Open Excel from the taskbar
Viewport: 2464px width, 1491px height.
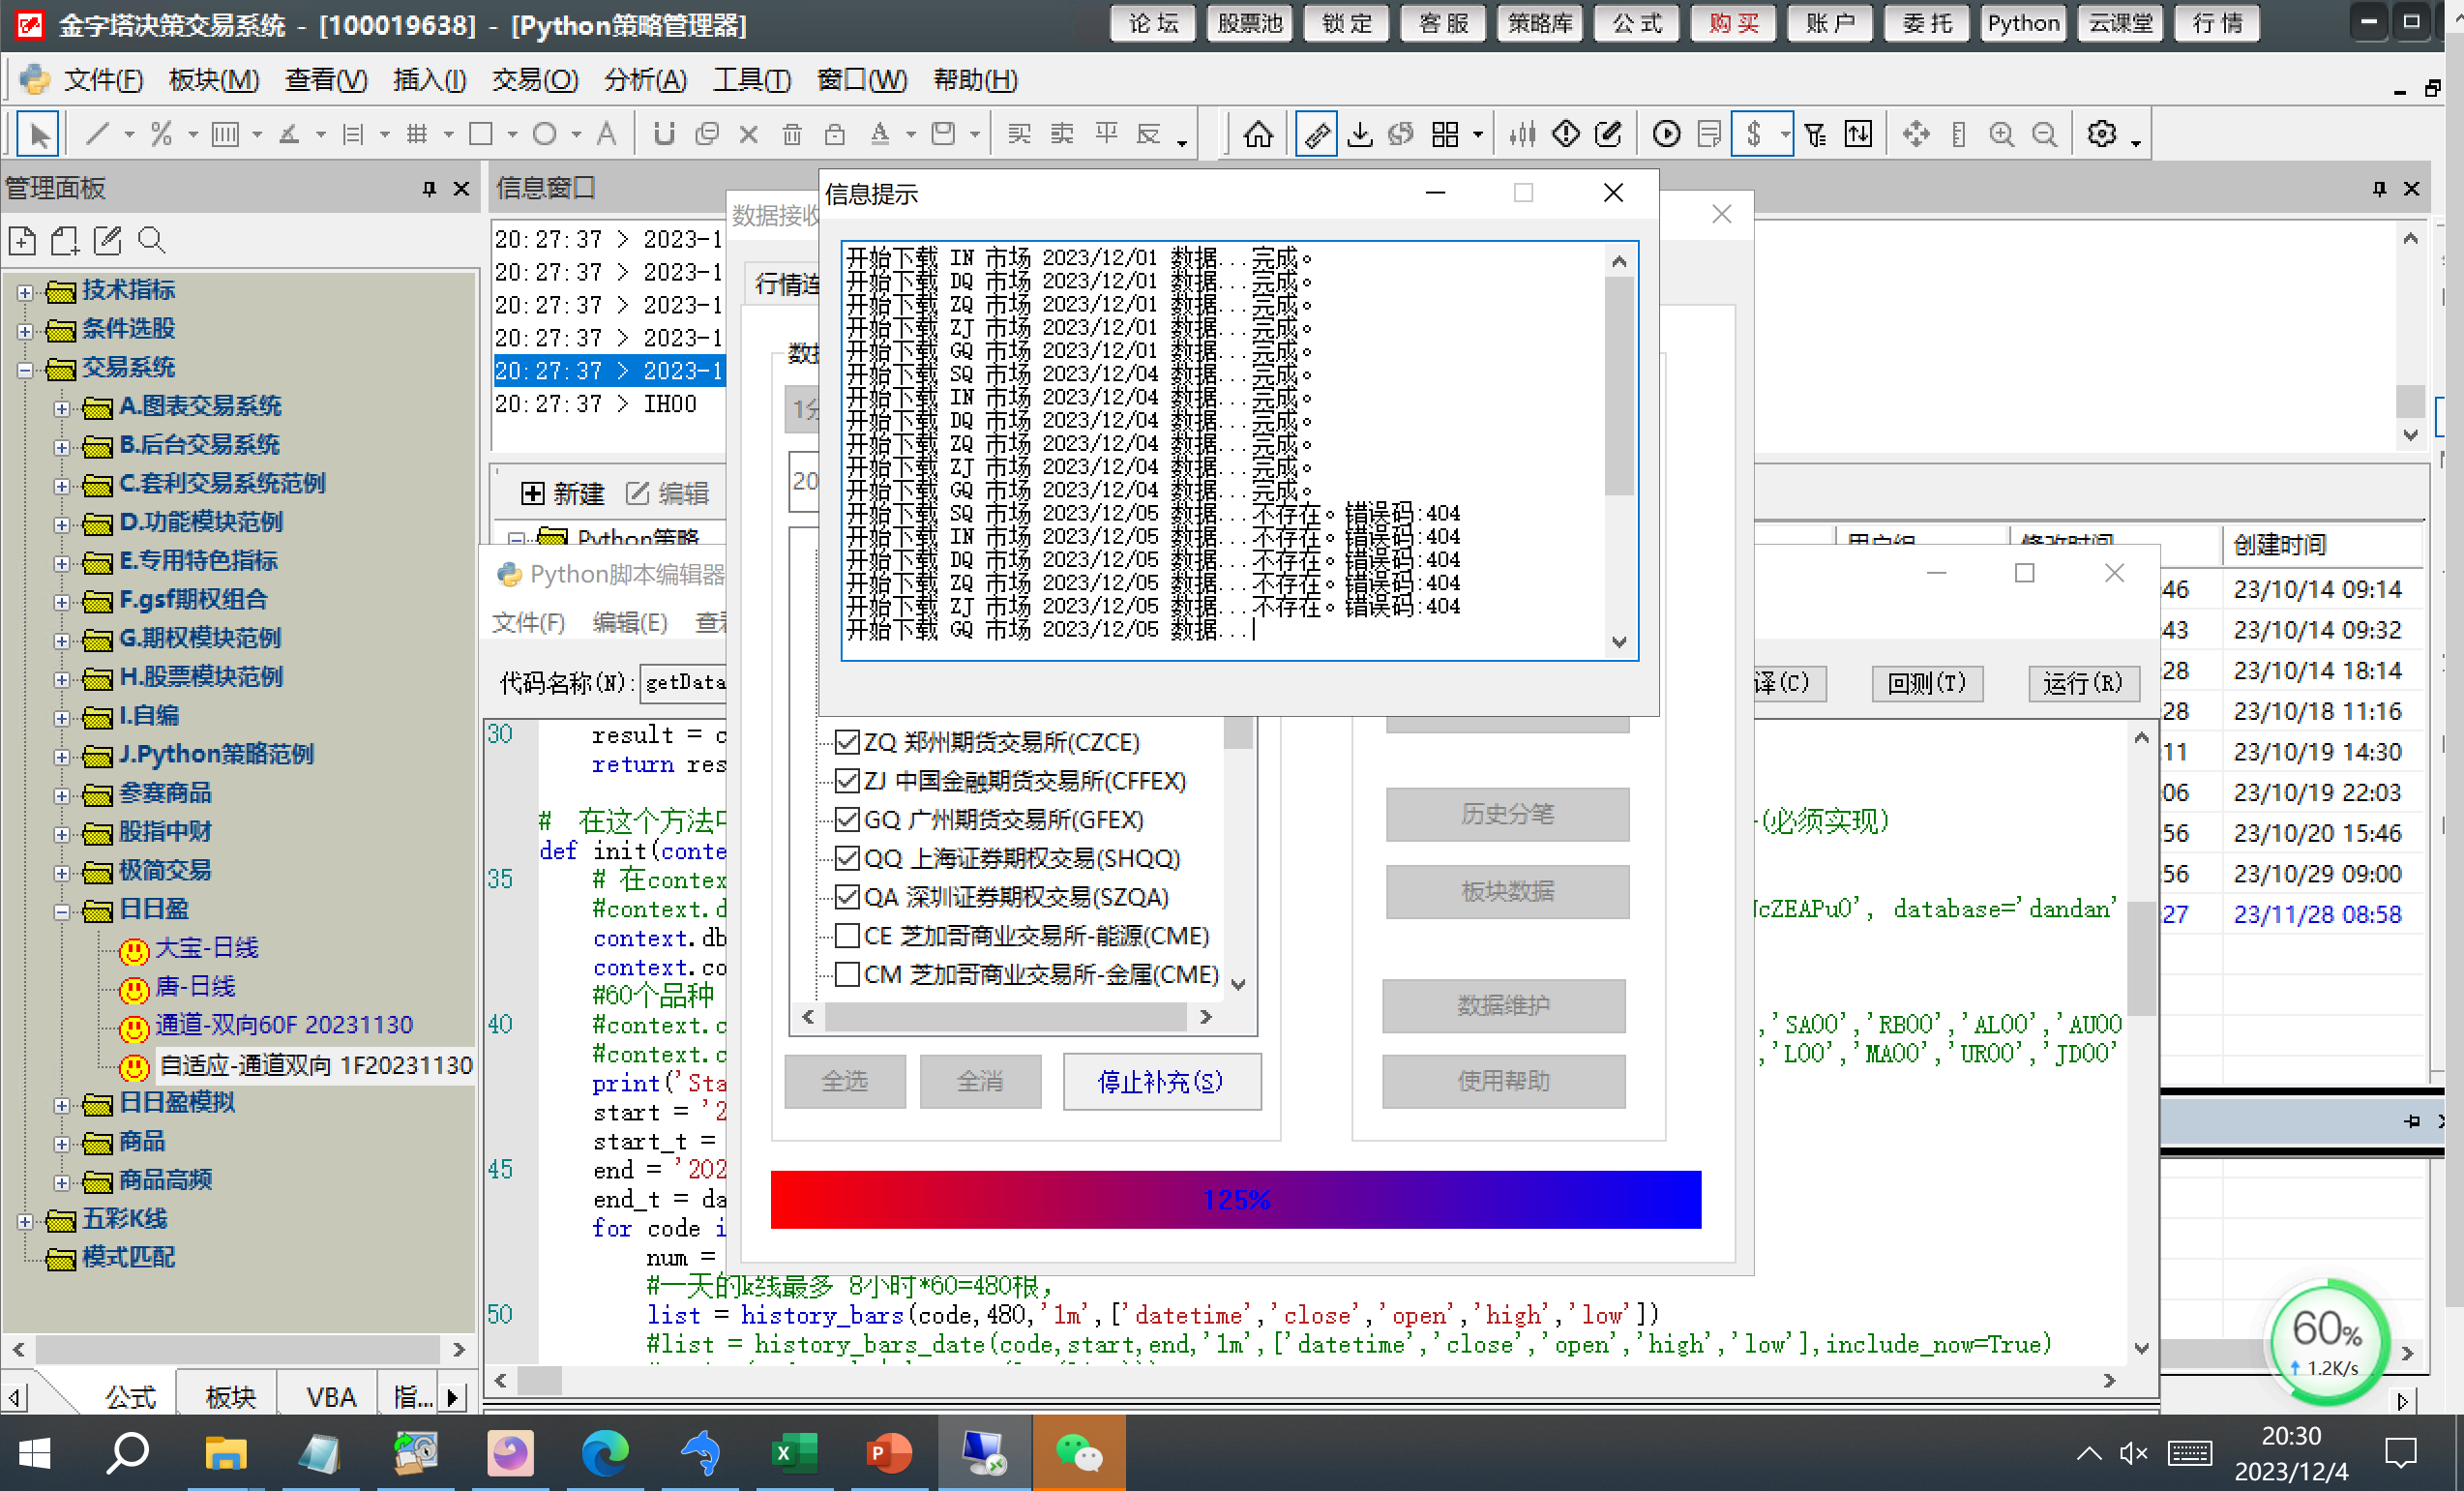click(x=794, y=1452)
